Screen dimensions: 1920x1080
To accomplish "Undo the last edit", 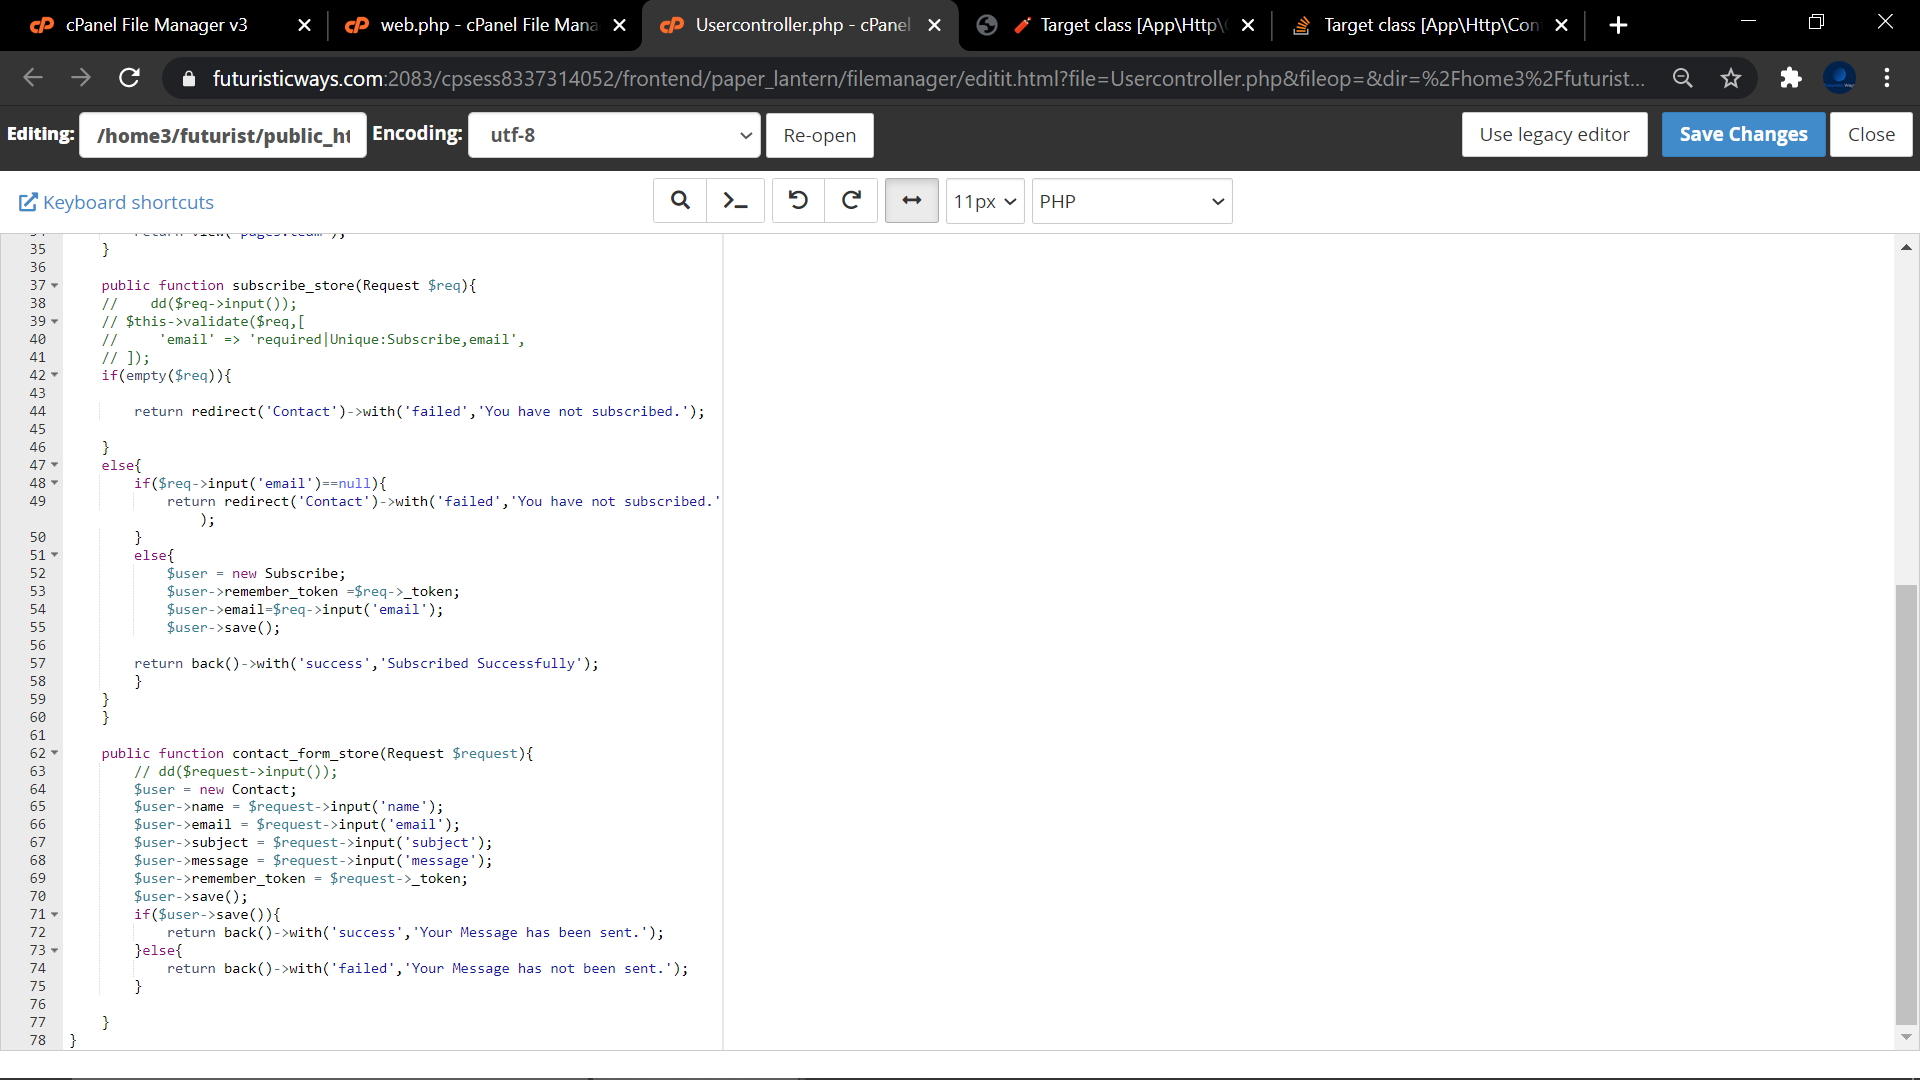I will (798, 201).
